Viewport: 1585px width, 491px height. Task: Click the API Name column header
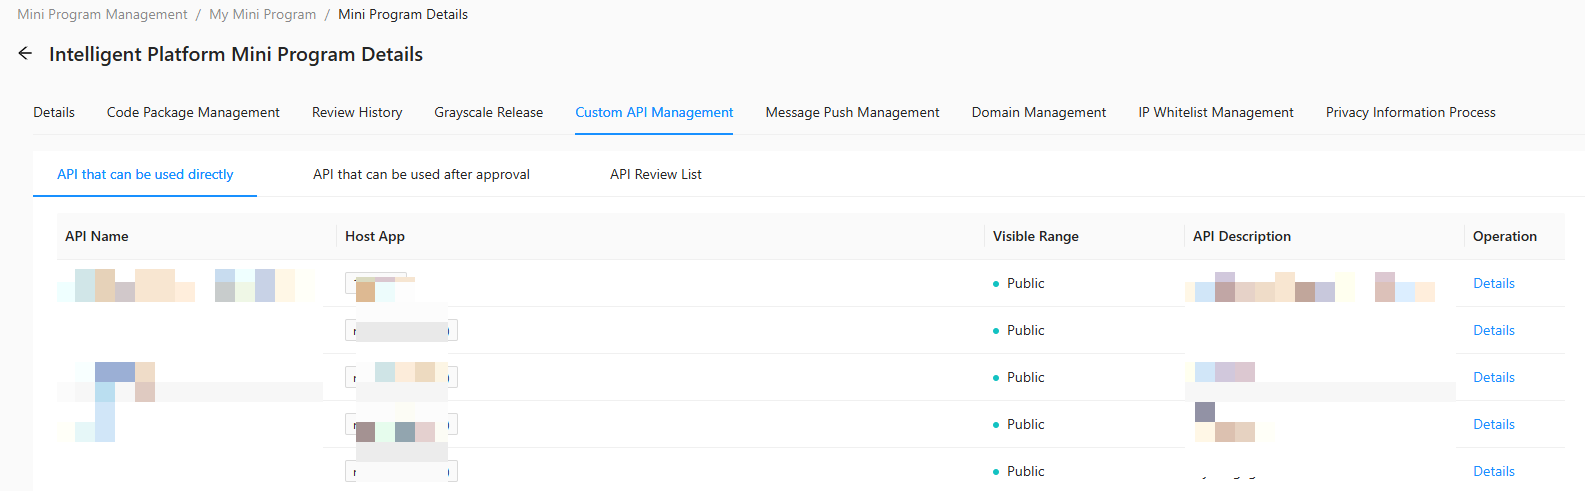97,236
